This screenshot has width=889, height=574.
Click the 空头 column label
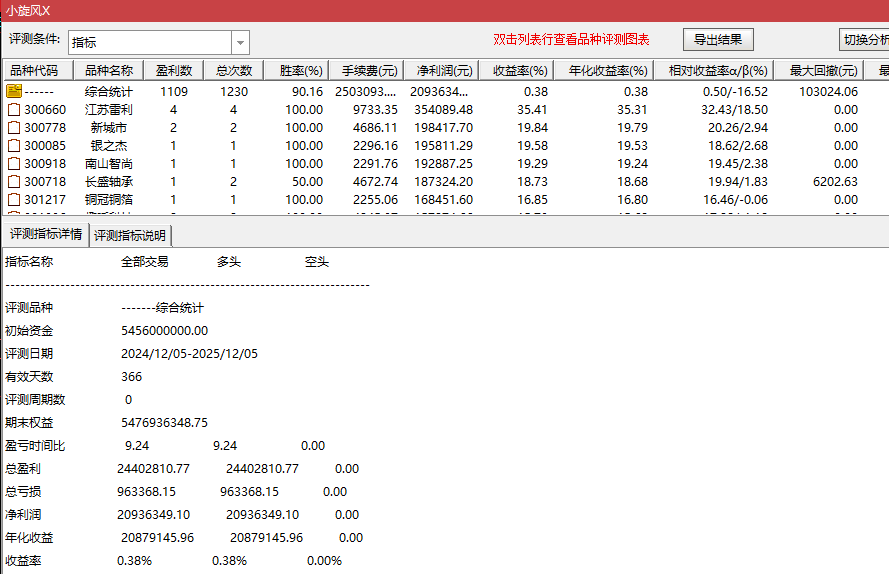(317, 262)
